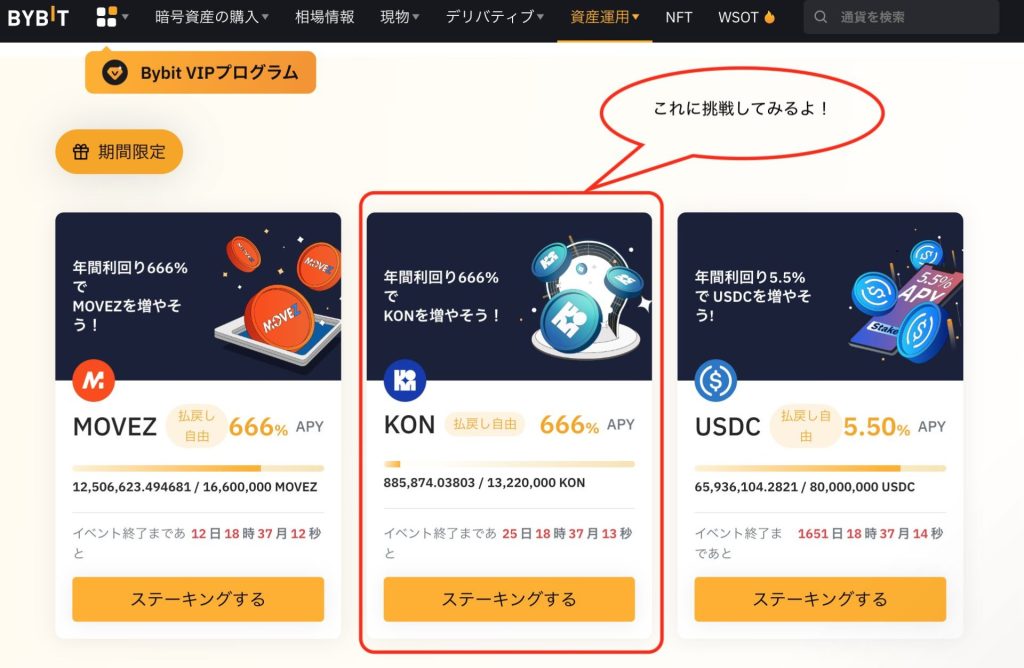Click the KON coin logo icon
The height and width of the screenshot is (668, 1024).
click(405, 380)
